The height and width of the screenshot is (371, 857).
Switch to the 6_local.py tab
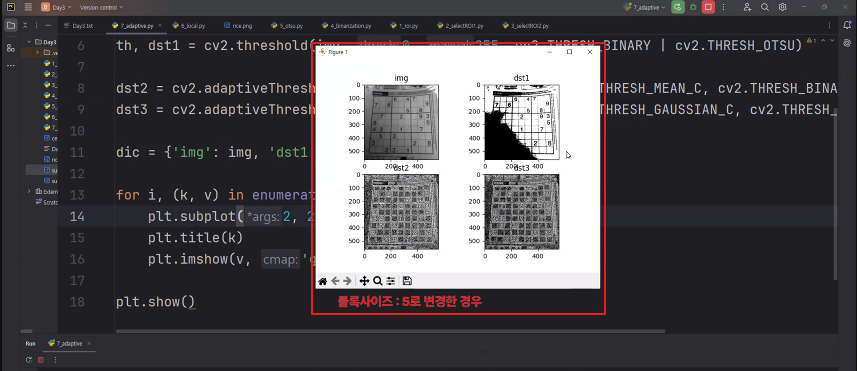coord(190,26)
